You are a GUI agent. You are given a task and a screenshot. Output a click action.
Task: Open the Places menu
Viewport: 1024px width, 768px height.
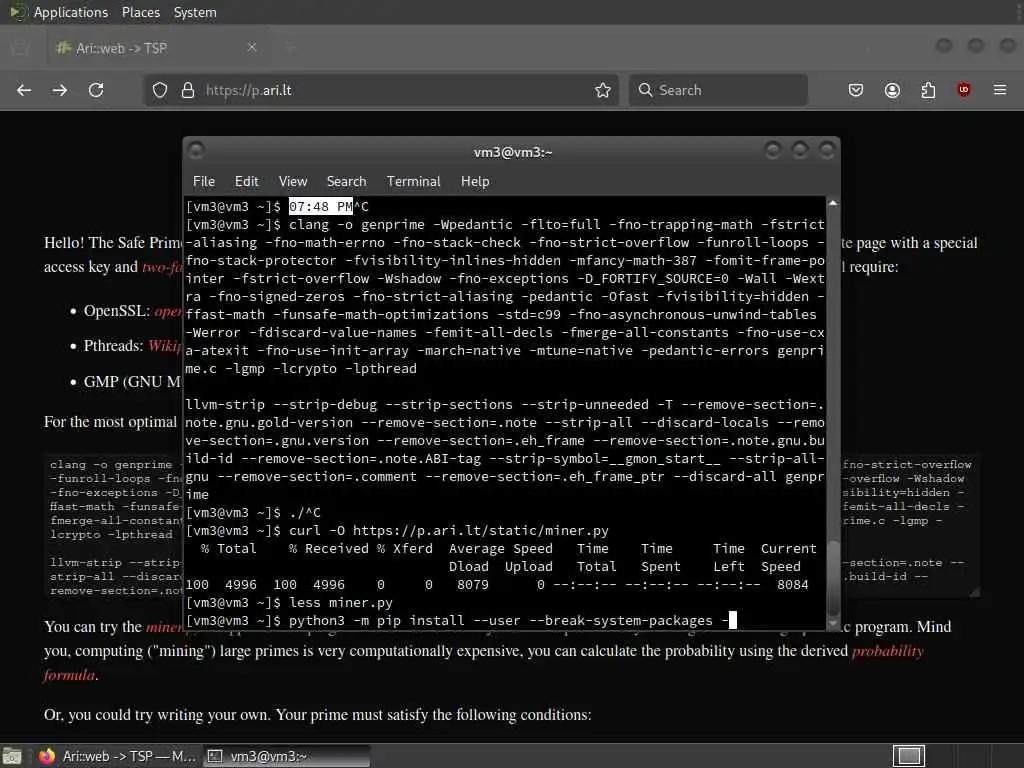point(140,12)
